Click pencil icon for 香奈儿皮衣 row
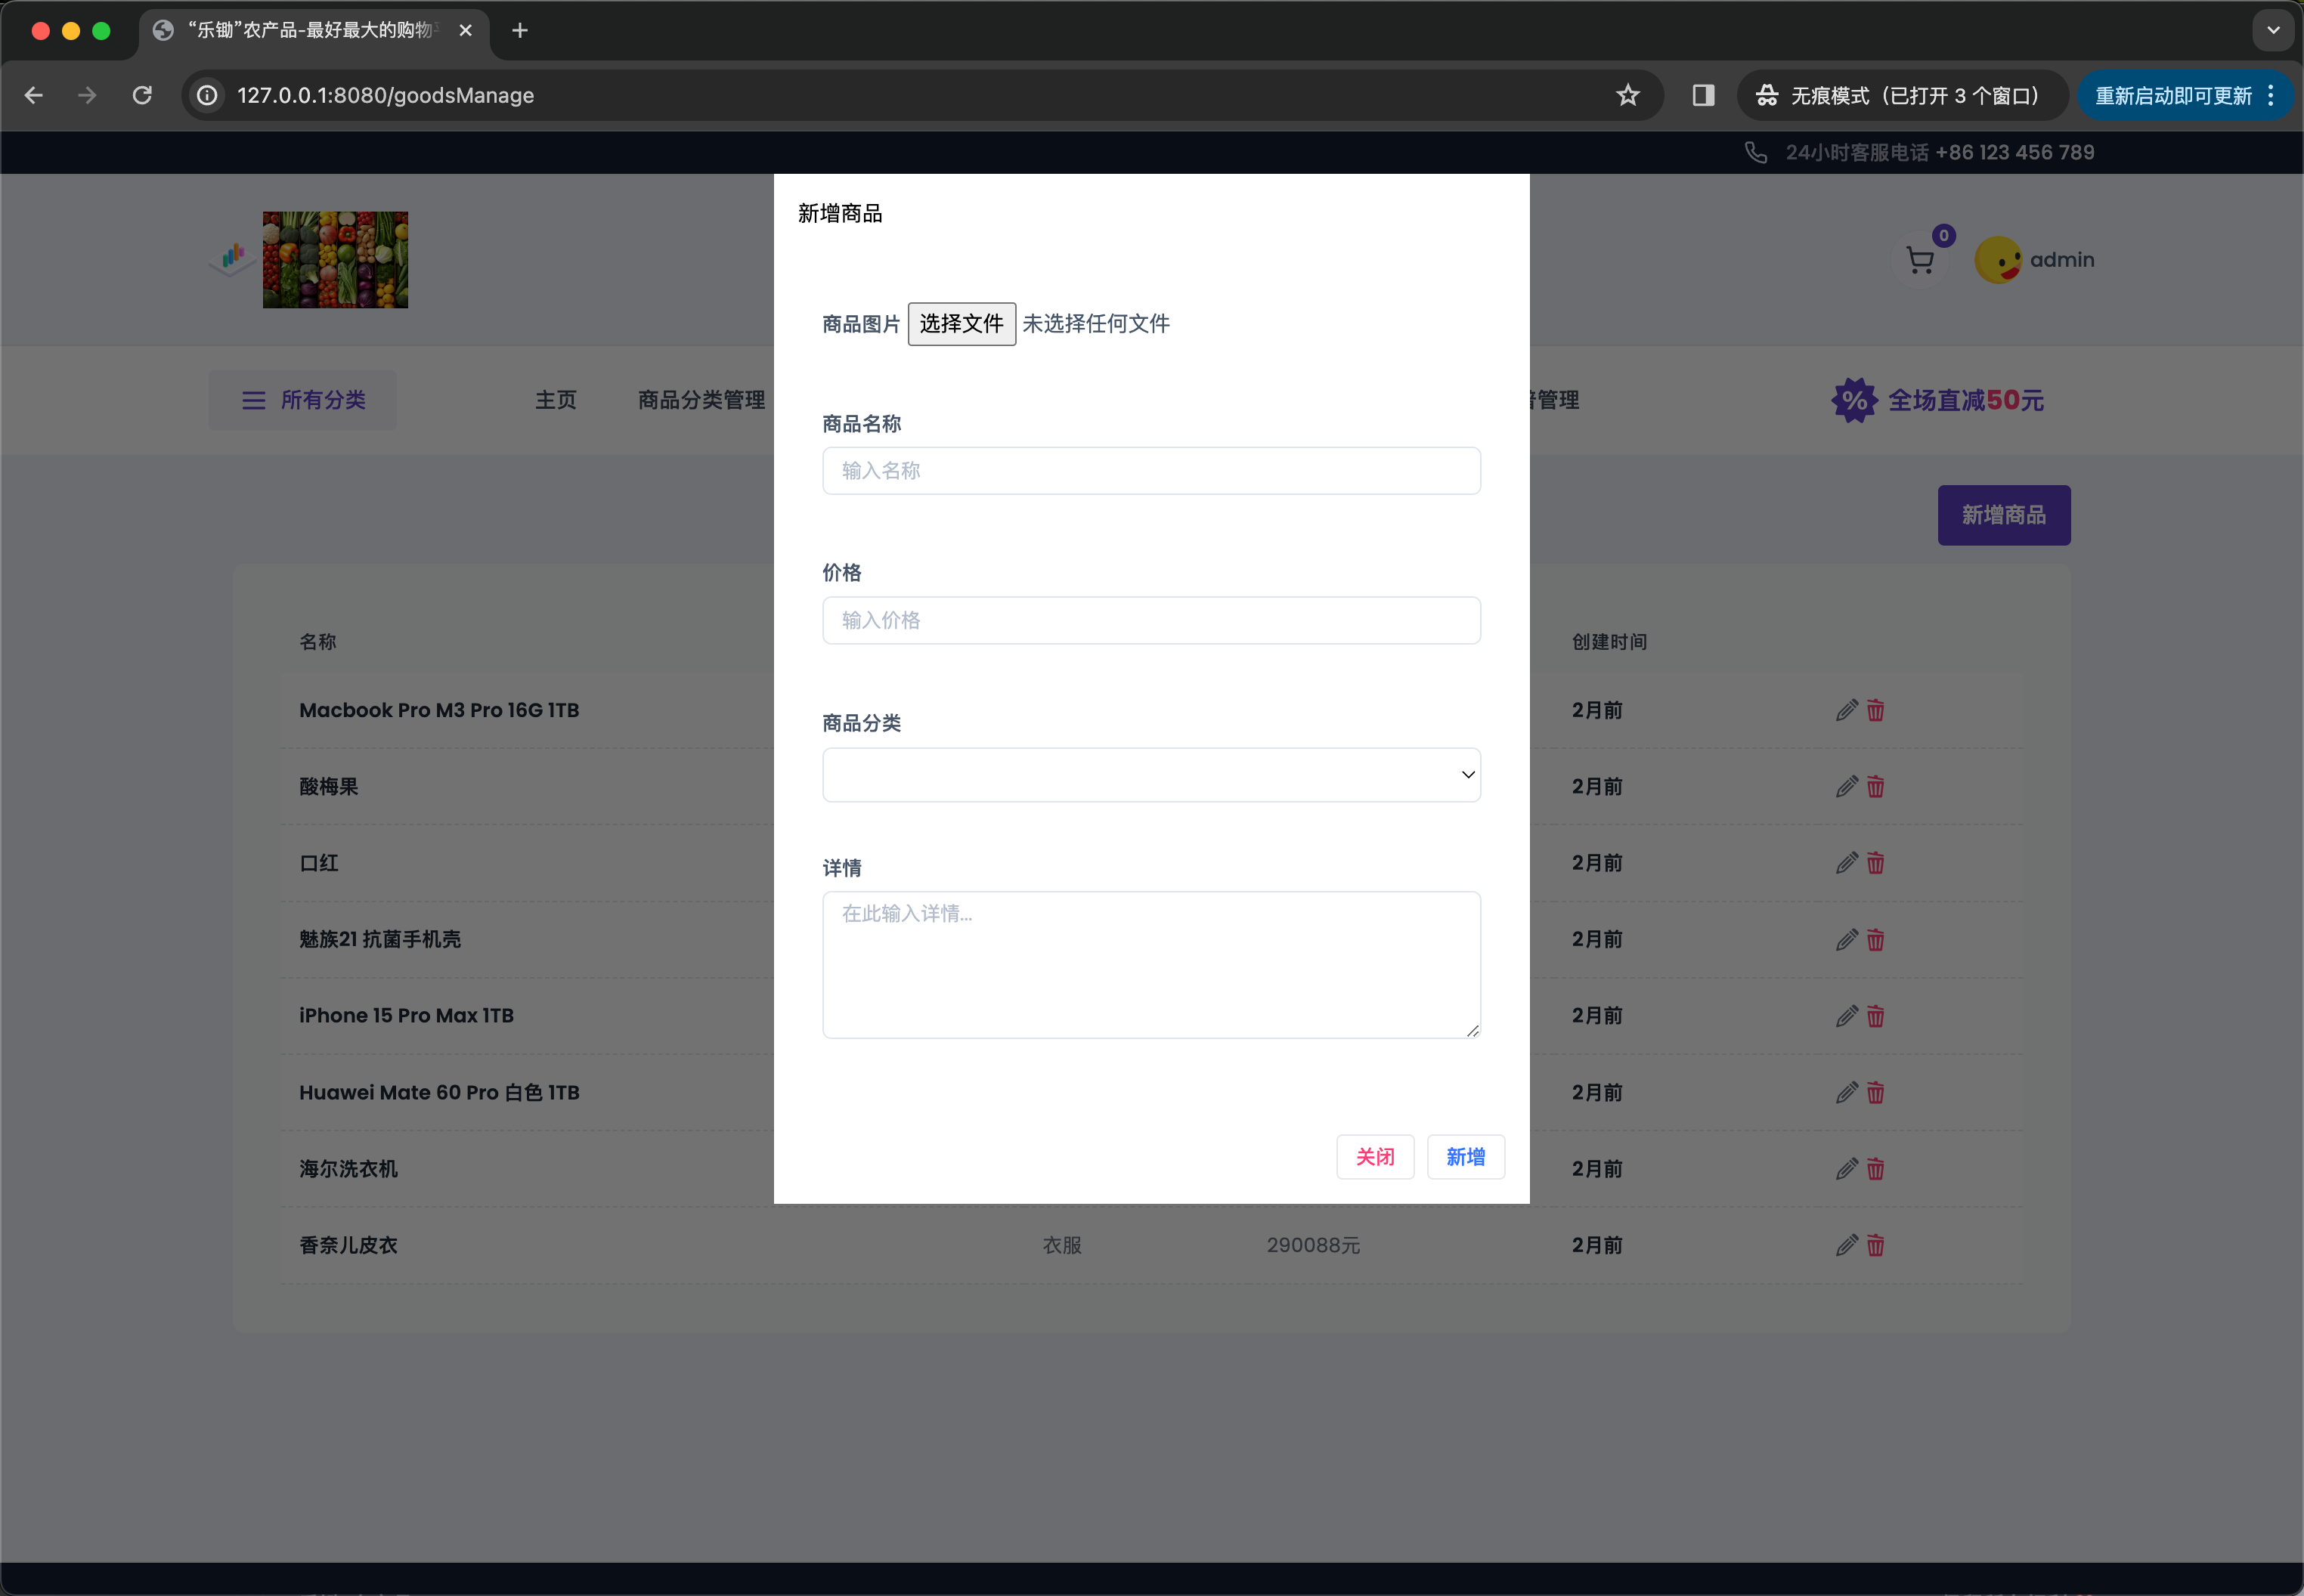Screen dimensions: 2304x1596 point(1846,1245)
